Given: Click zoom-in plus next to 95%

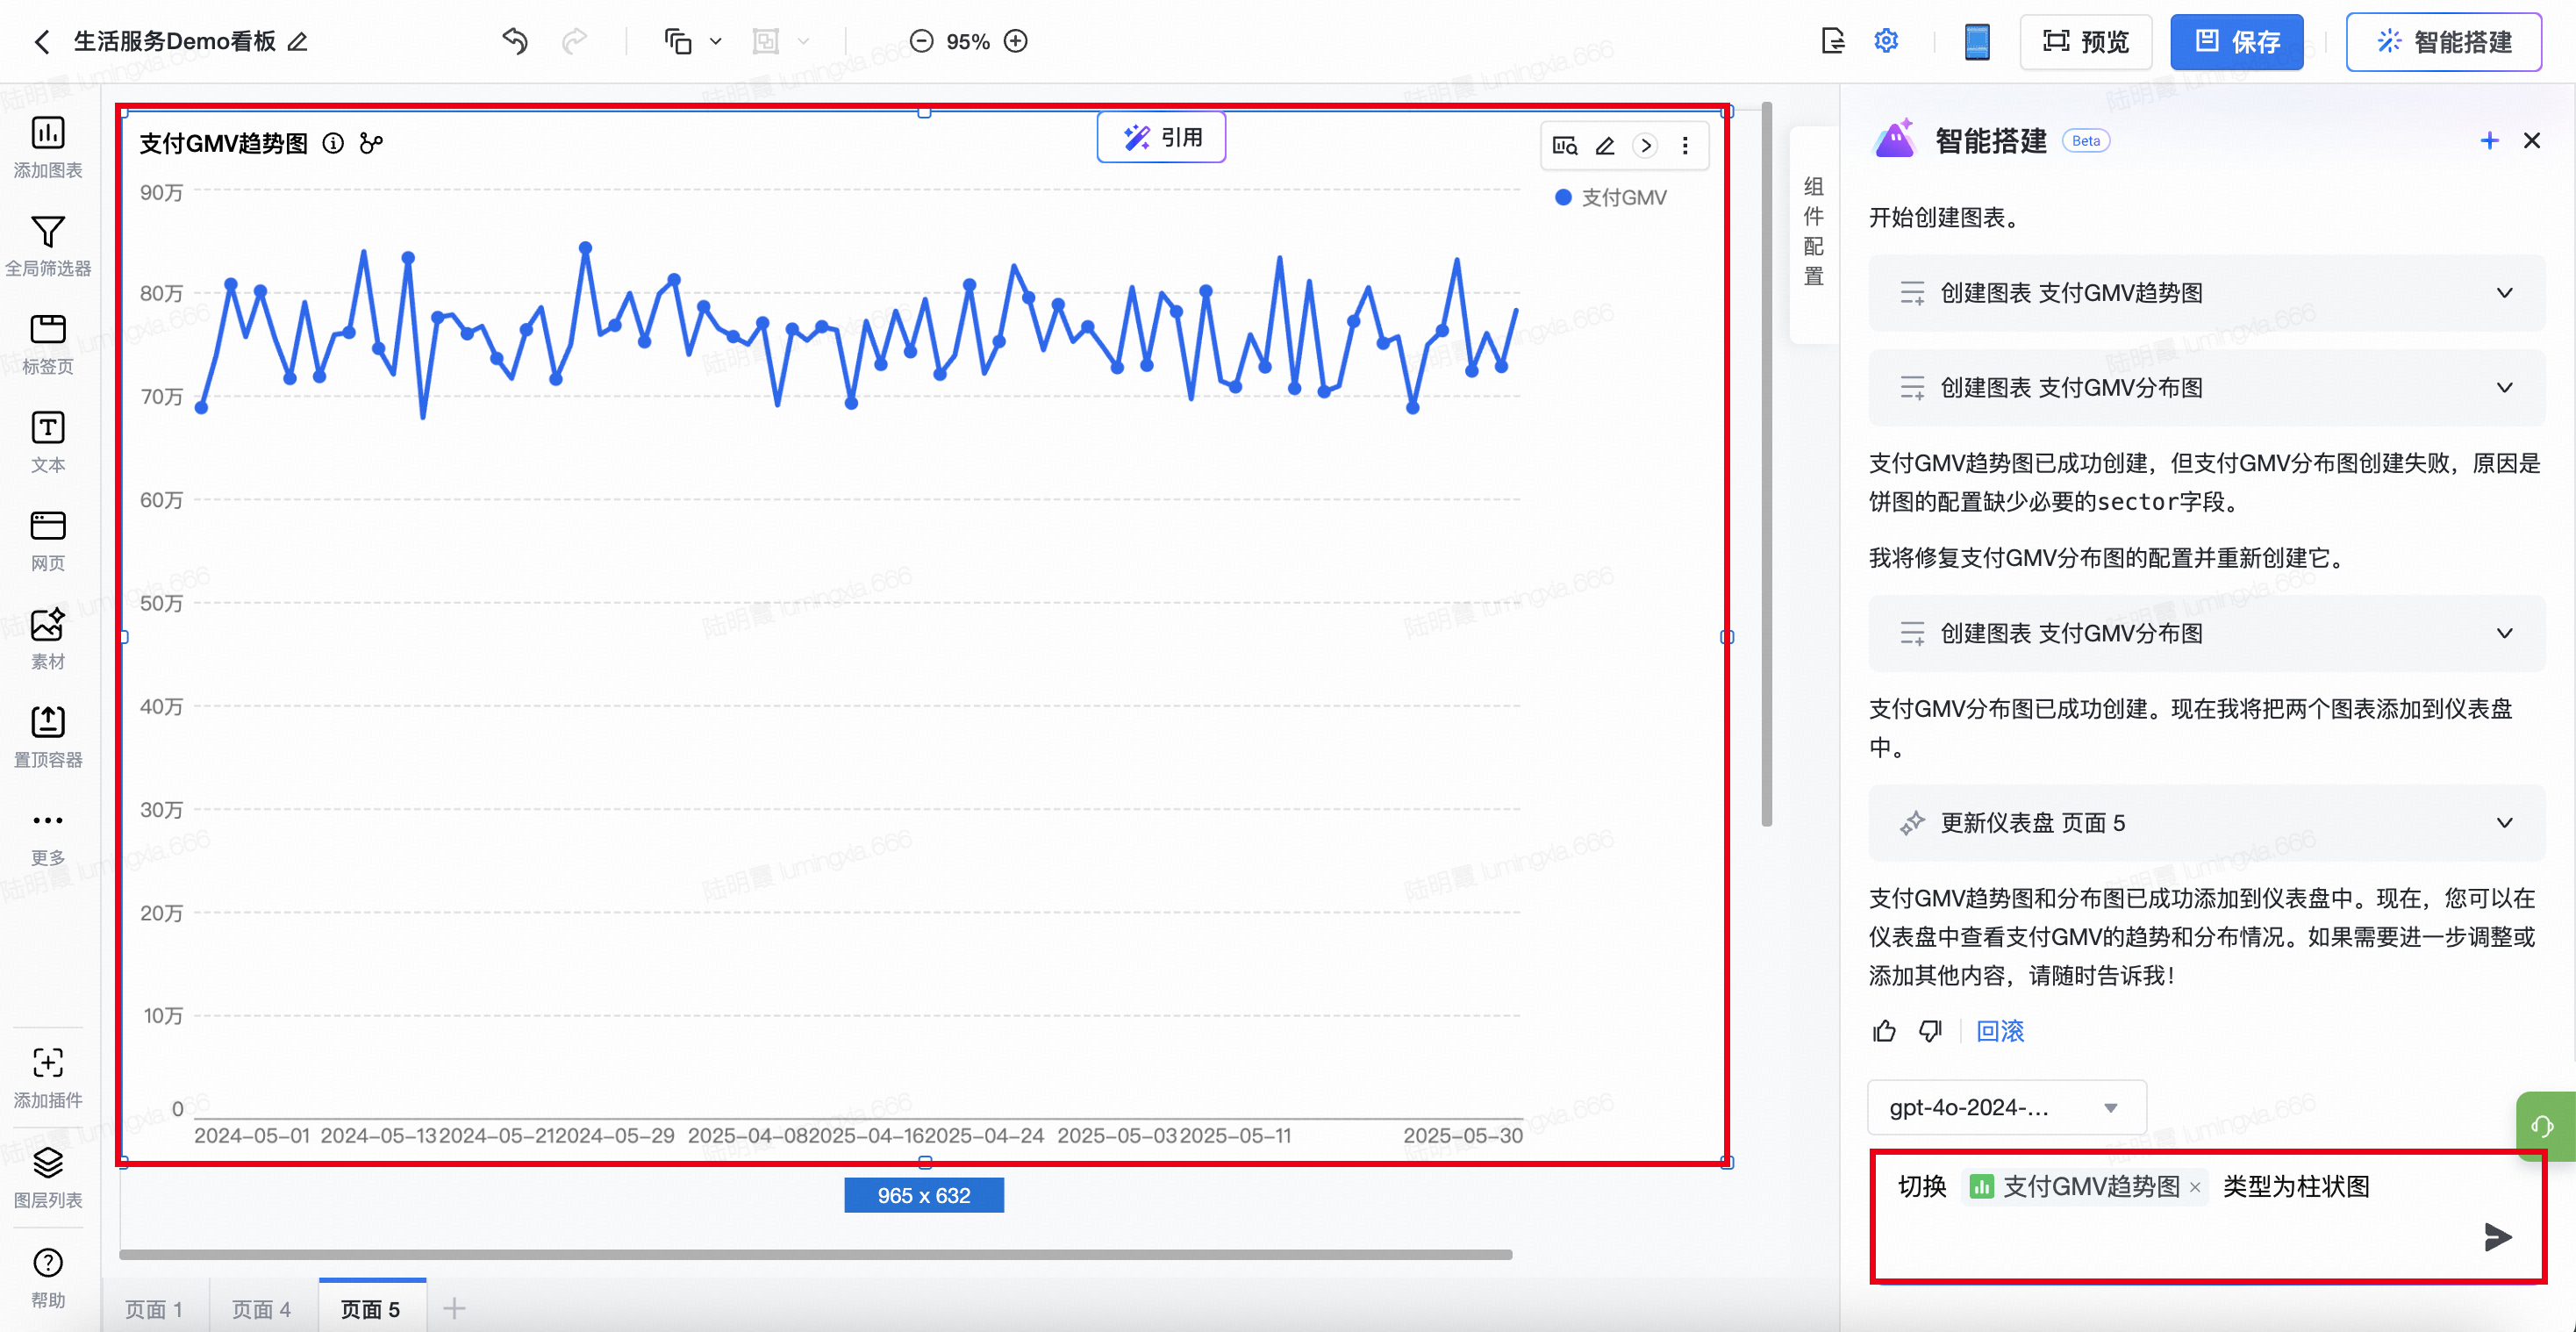Looking at the screenshot, I should [1016, 41].
